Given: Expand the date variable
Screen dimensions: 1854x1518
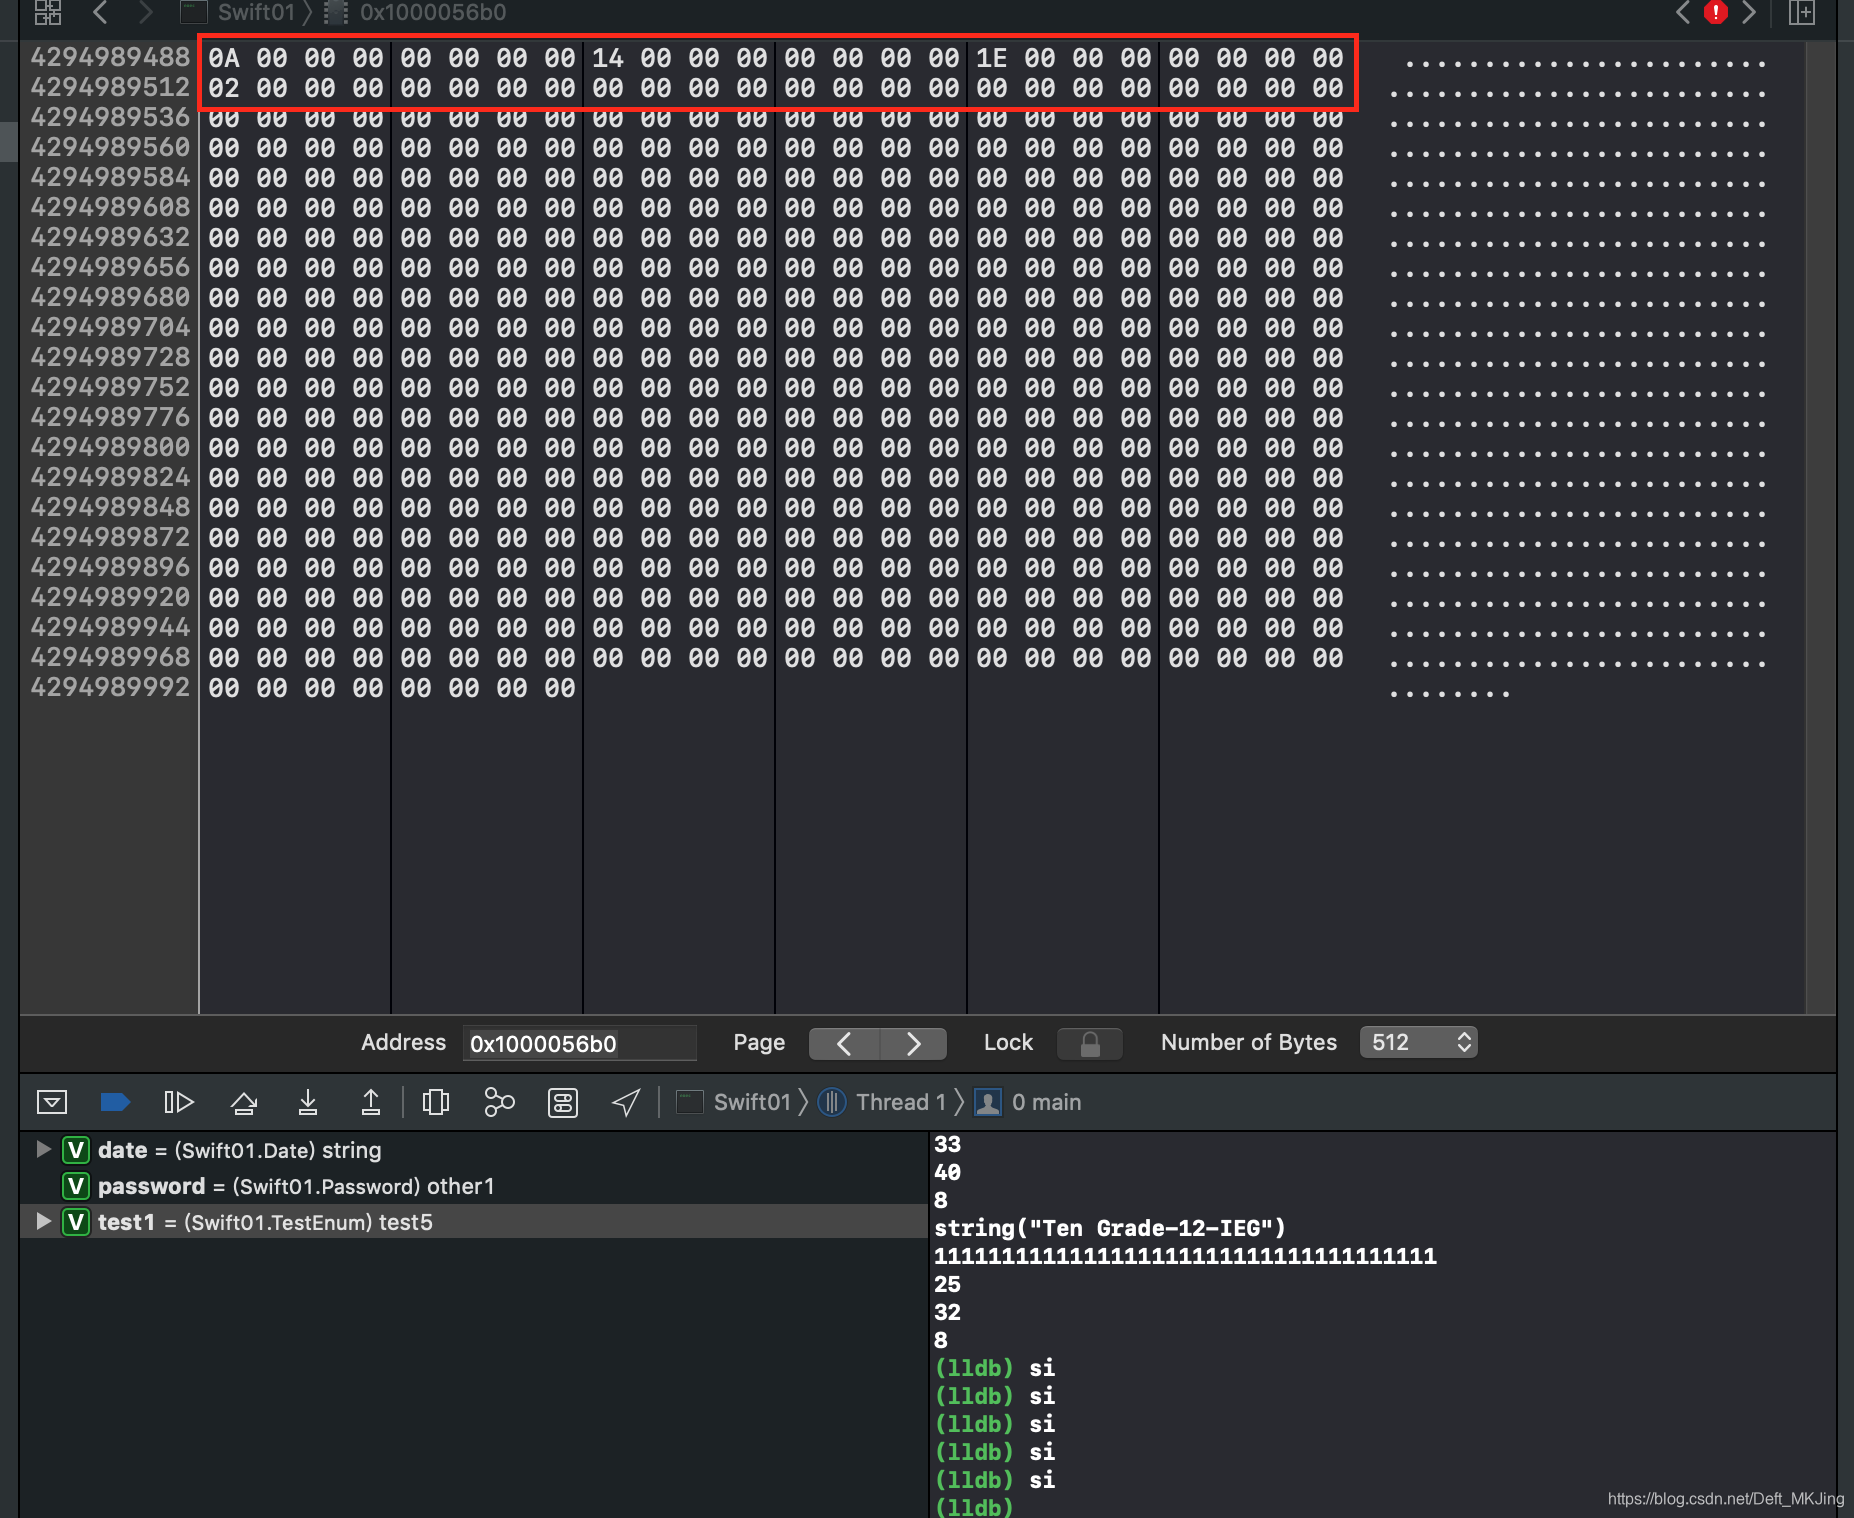Looking at the screenshot, I should [x=43, y=1149].
